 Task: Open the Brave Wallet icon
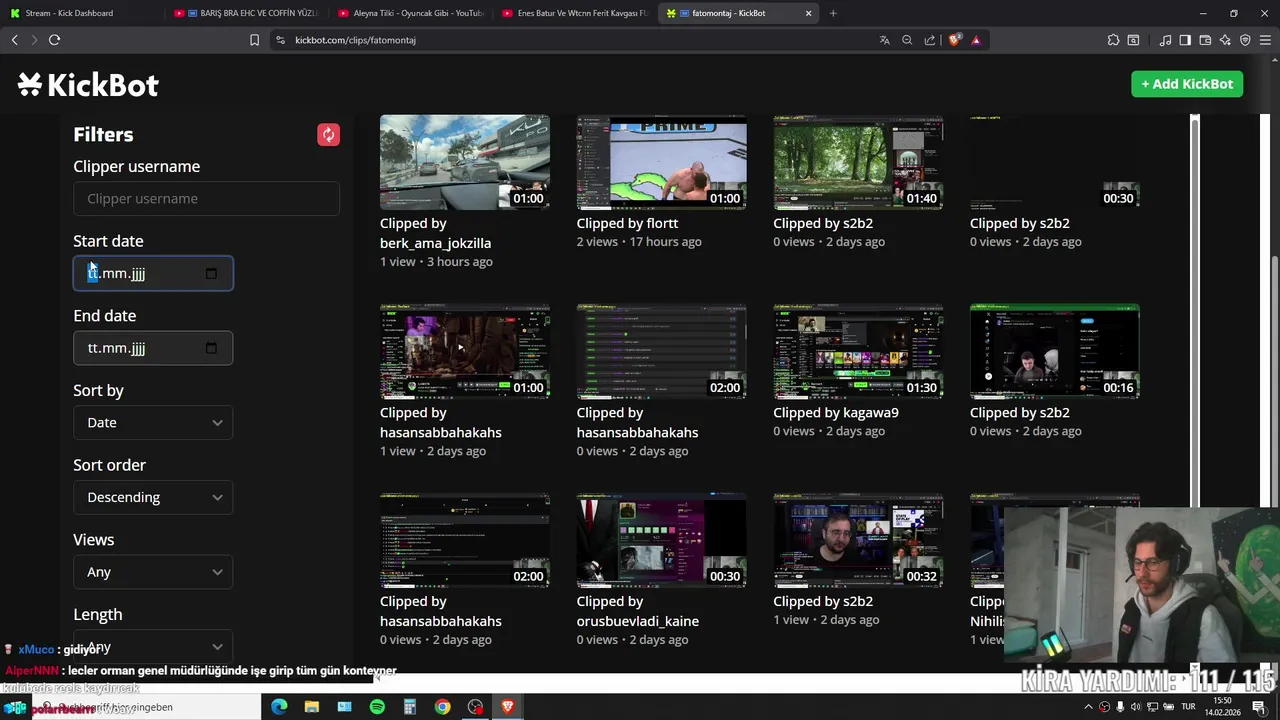1205,40
